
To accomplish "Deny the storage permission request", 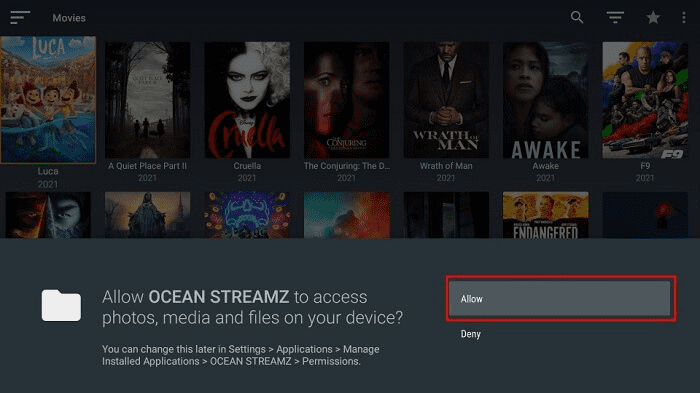I will point(471,334).
